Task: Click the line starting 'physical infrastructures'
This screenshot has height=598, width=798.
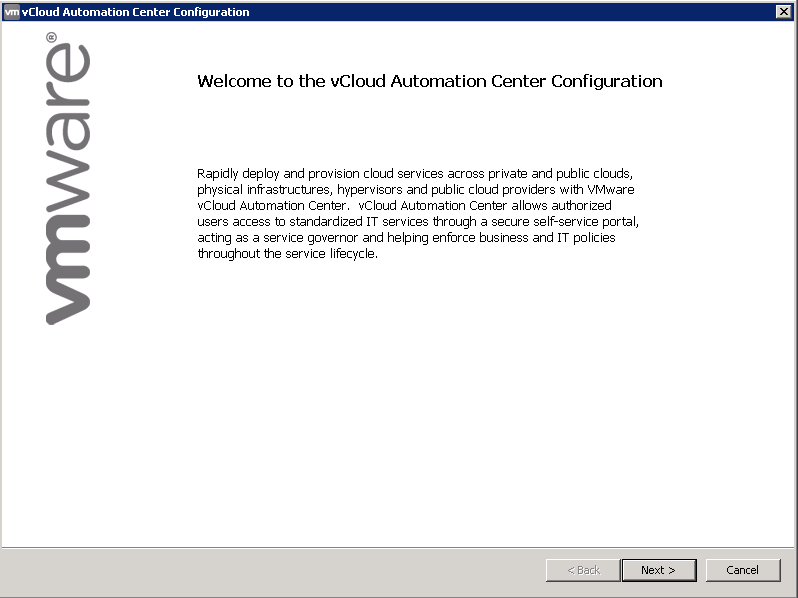Action: [416, 189]
